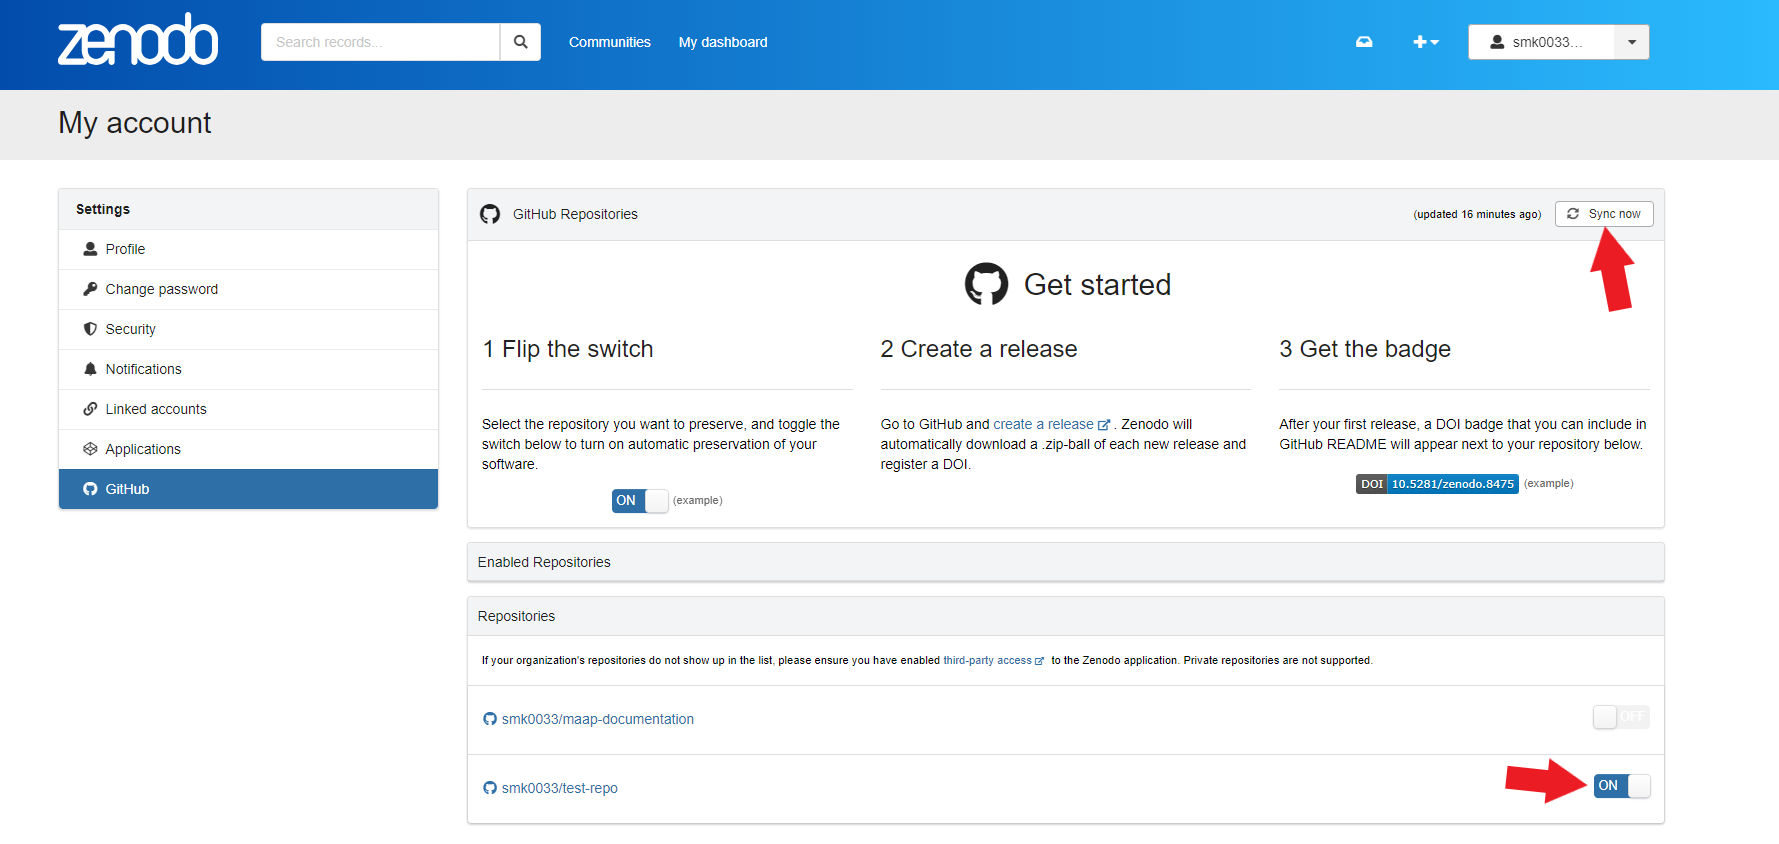Click the large GitHub logo by Get started
This screenshot has height=844, width=1779.
(986, 284)
